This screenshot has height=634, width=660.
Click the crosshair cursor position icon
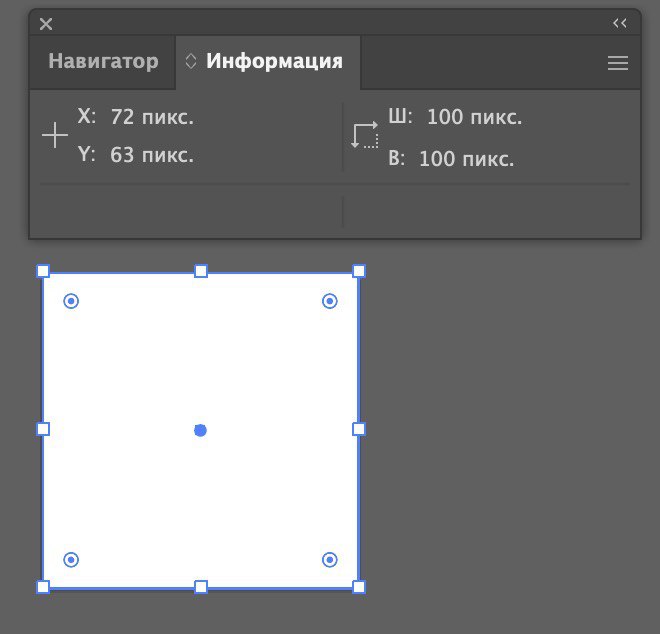pos(55,136)
